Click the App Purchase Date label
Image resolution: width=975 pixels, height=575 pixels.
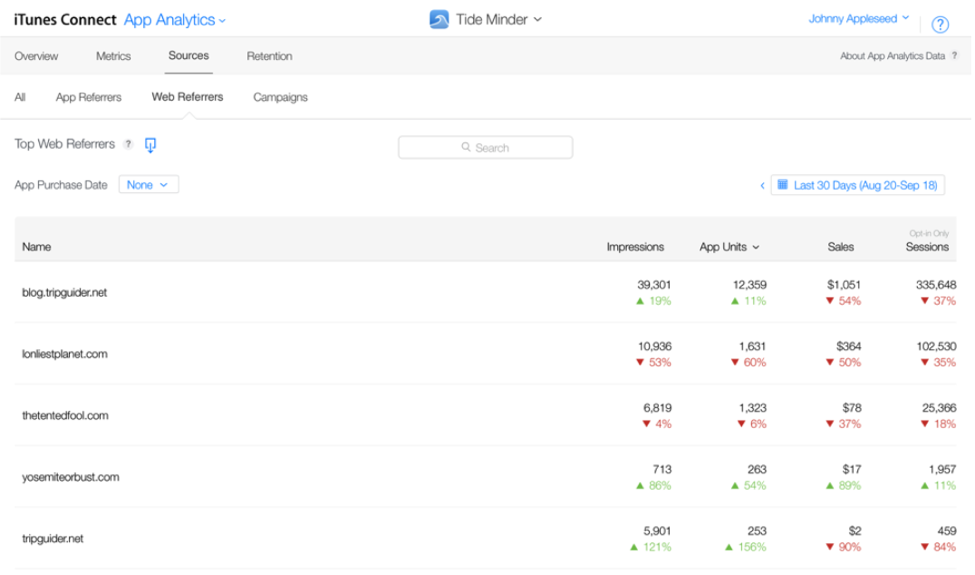pyautogui.click(x=61, y=185)
